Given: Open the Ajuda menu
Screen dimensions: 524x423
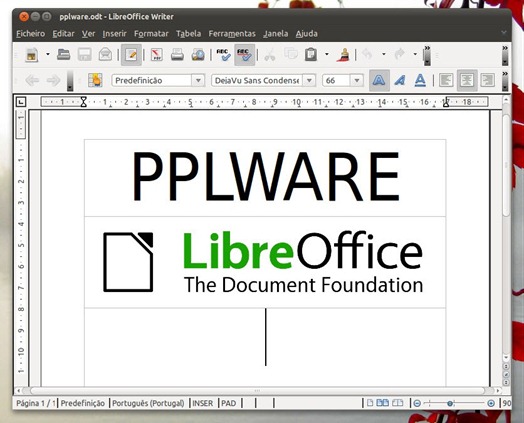Looking at the screenshot, I should point(306,34).
